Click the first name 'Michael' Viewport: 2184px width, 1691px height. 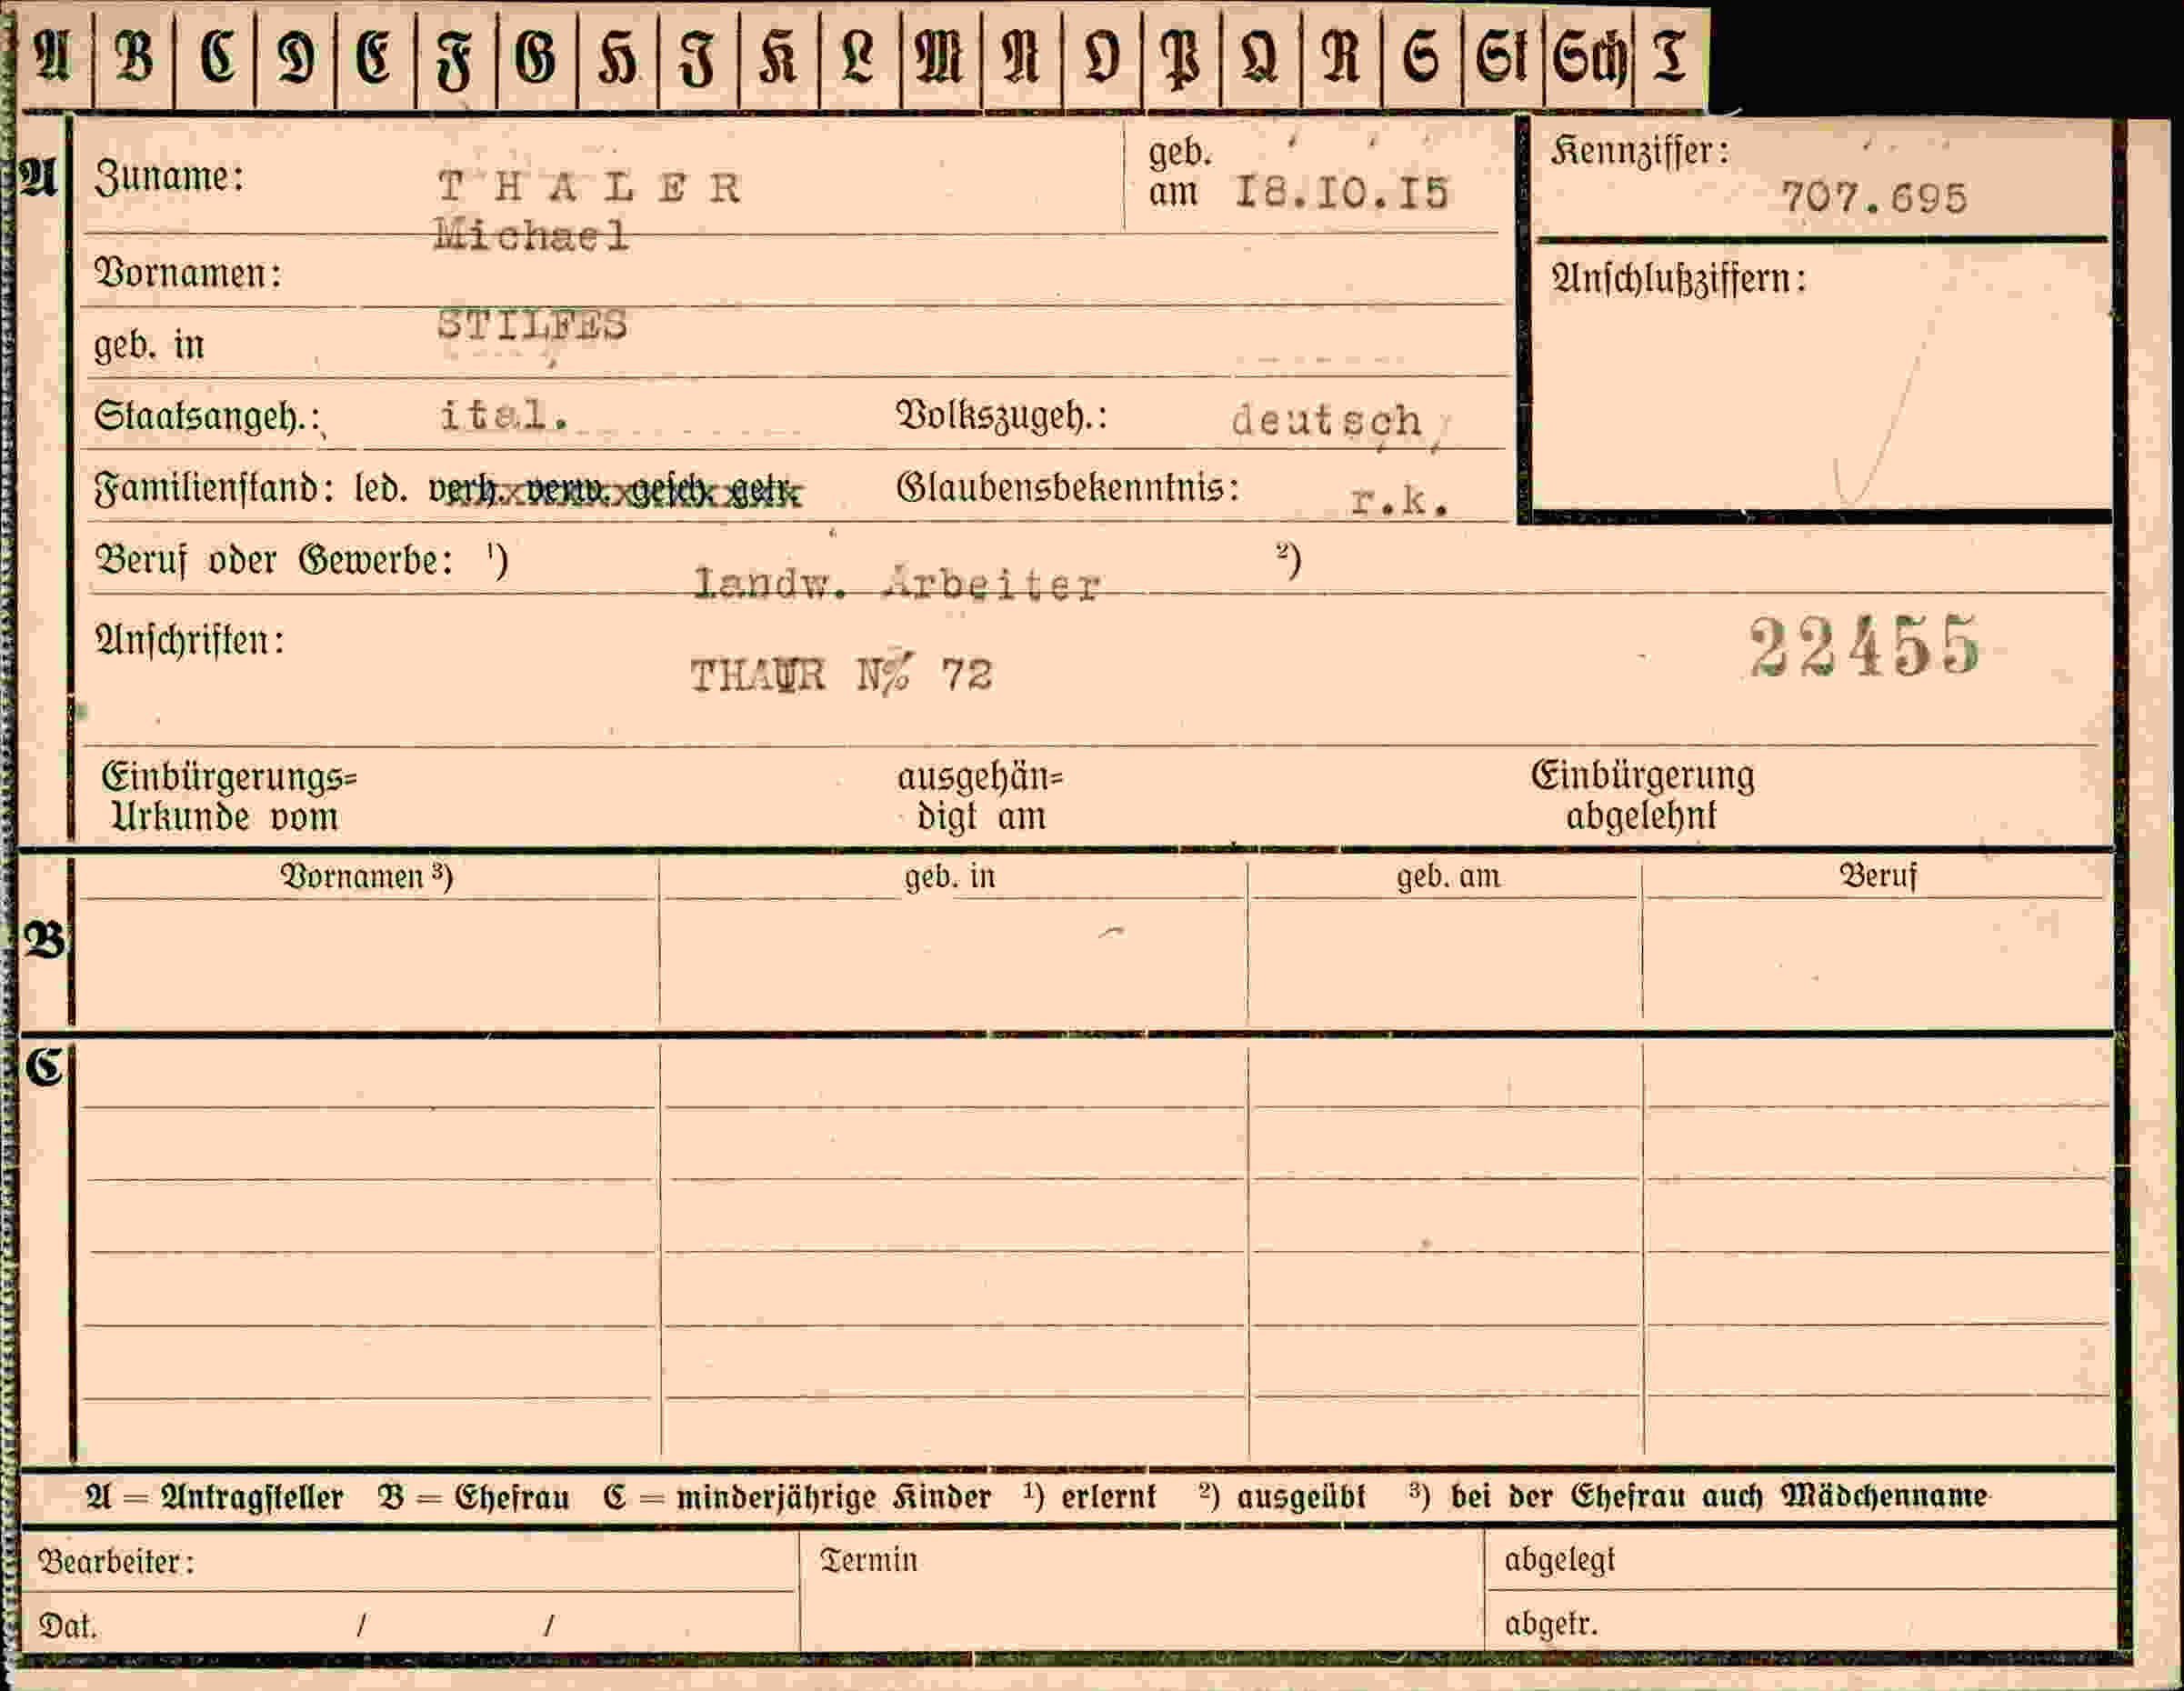pos(531,235)
